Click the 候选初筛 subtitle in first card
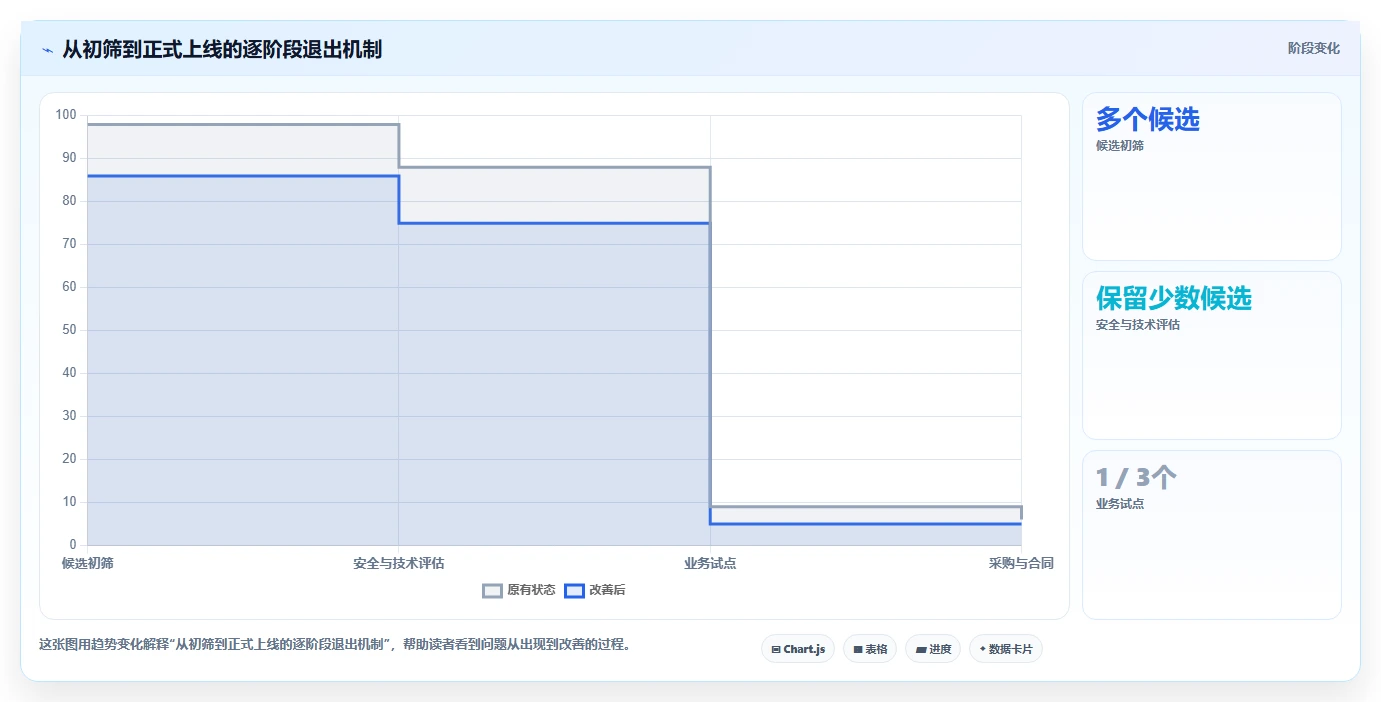Viewport: 1381px width, 702px height. click(x=1120, y=145)
